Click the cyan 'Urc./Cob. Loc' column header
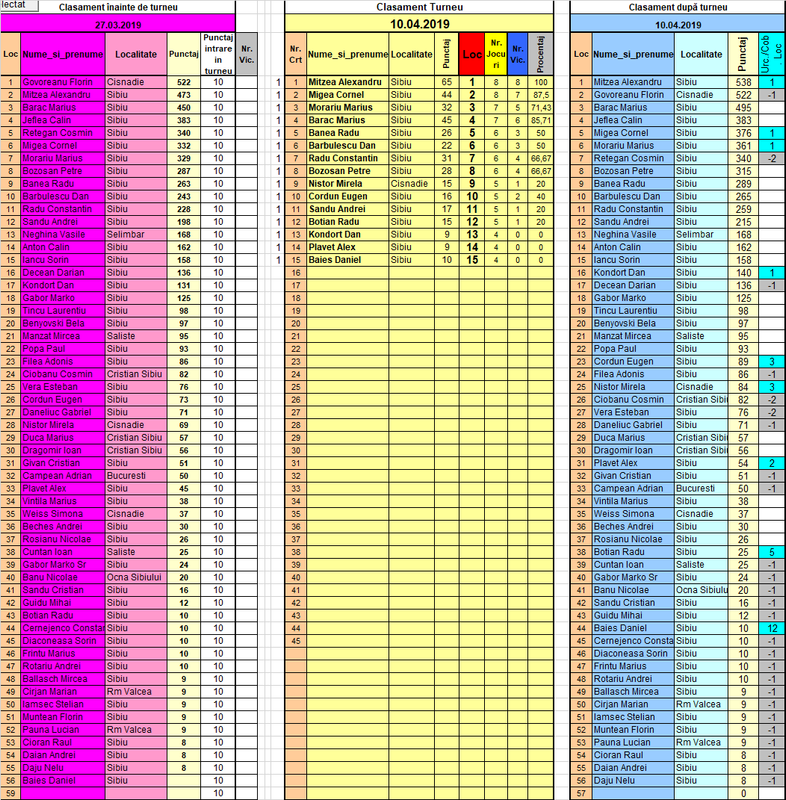Screen dimensions: 786x800 pos(771,54)
